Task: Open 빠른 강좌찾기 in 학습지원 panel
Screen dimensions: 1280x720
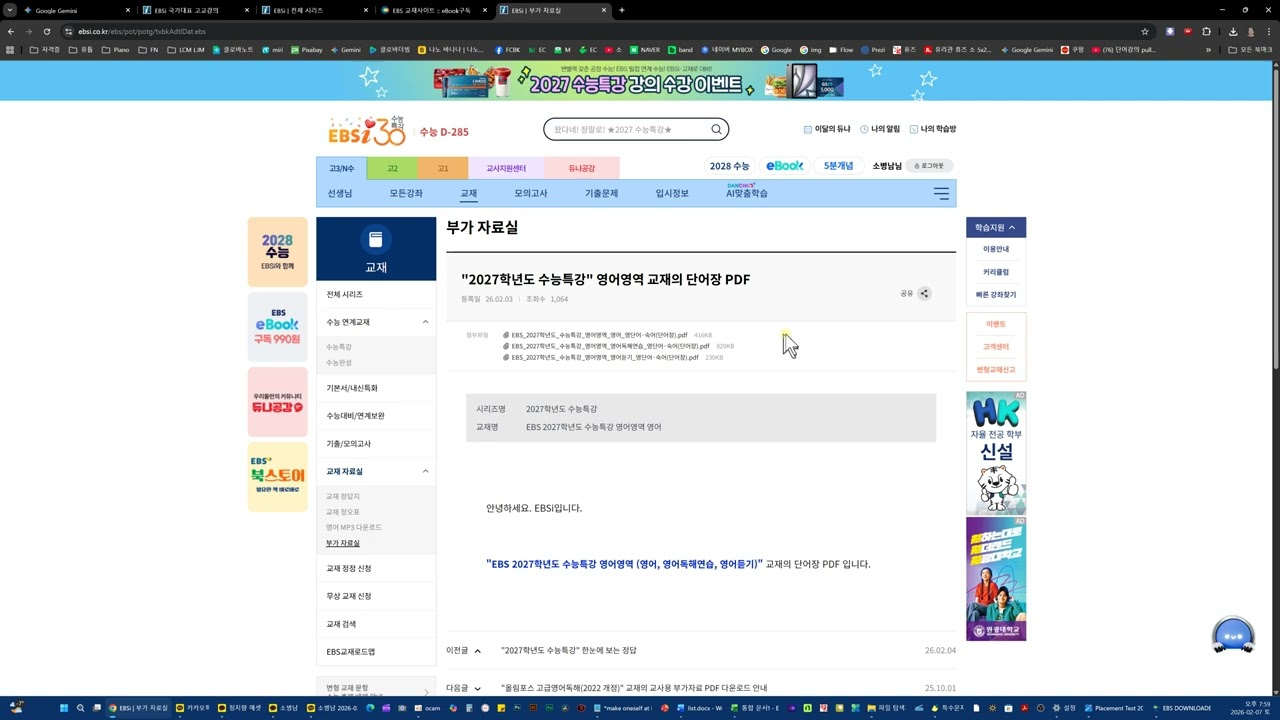Action: coord(996,295)
